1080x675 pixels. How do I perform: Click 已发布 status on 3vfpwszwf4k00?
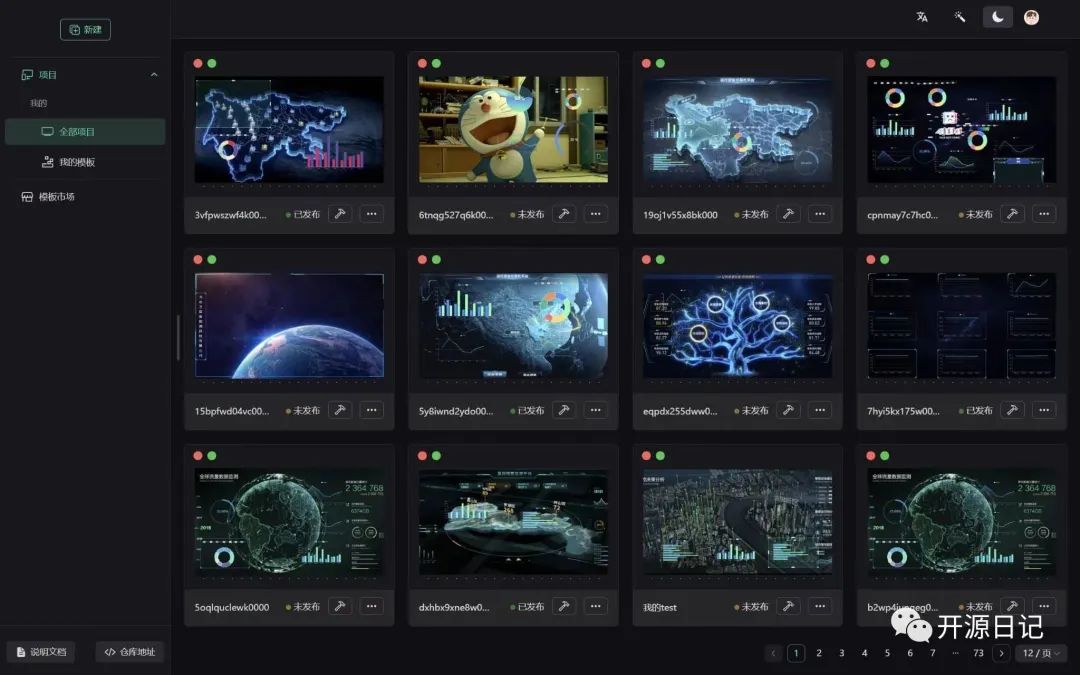(x=303, y=214)
